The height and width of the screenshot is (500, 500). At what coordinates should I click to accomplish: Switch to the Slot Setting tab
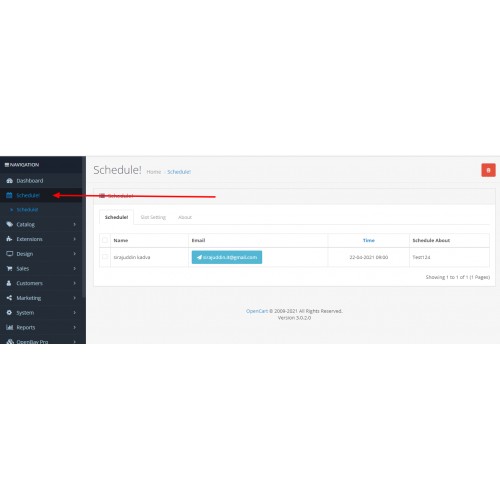coord(153,217)
